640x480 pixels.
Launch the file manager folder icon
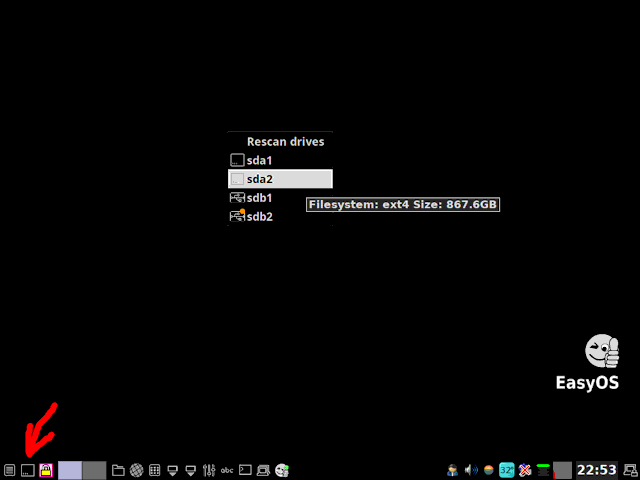click(x=118, y=470)
